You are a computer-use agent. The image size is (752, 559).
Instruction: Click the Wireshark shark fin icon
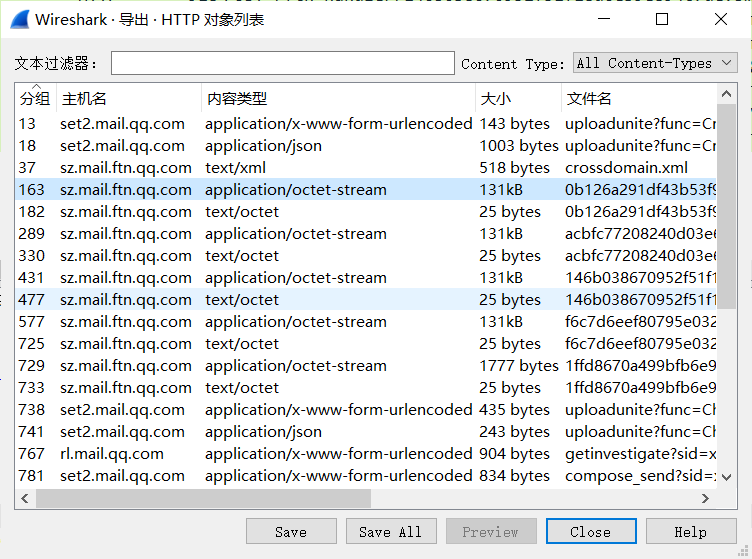(x=20, y=20)
